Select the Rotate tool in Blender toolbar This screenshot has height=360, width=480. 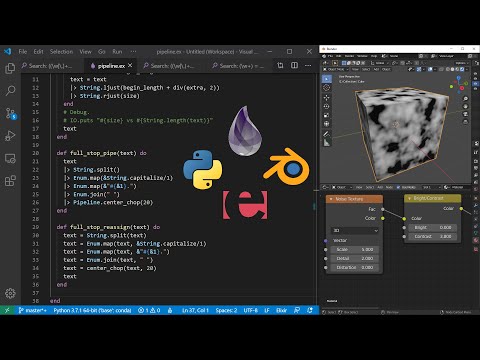pyautogui.click(x=327, y=106)
